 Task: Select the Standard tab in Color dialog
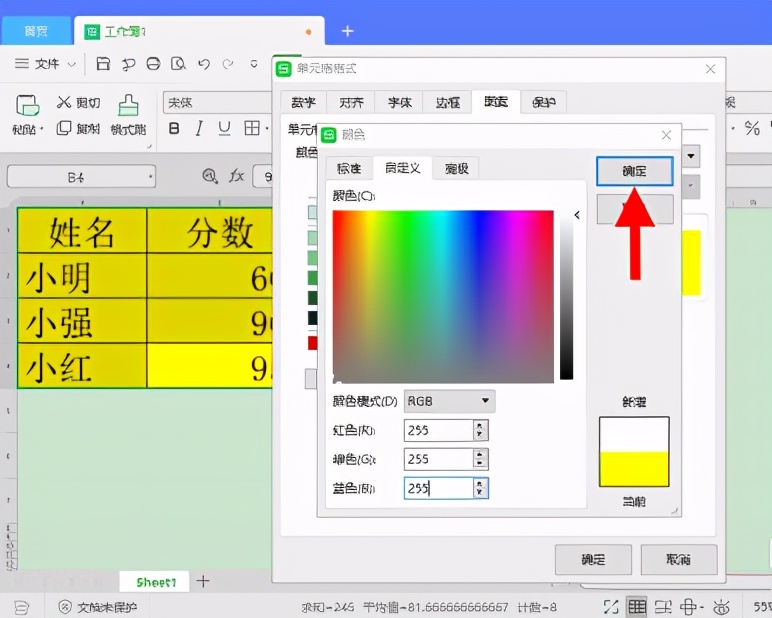coord(349,168)
